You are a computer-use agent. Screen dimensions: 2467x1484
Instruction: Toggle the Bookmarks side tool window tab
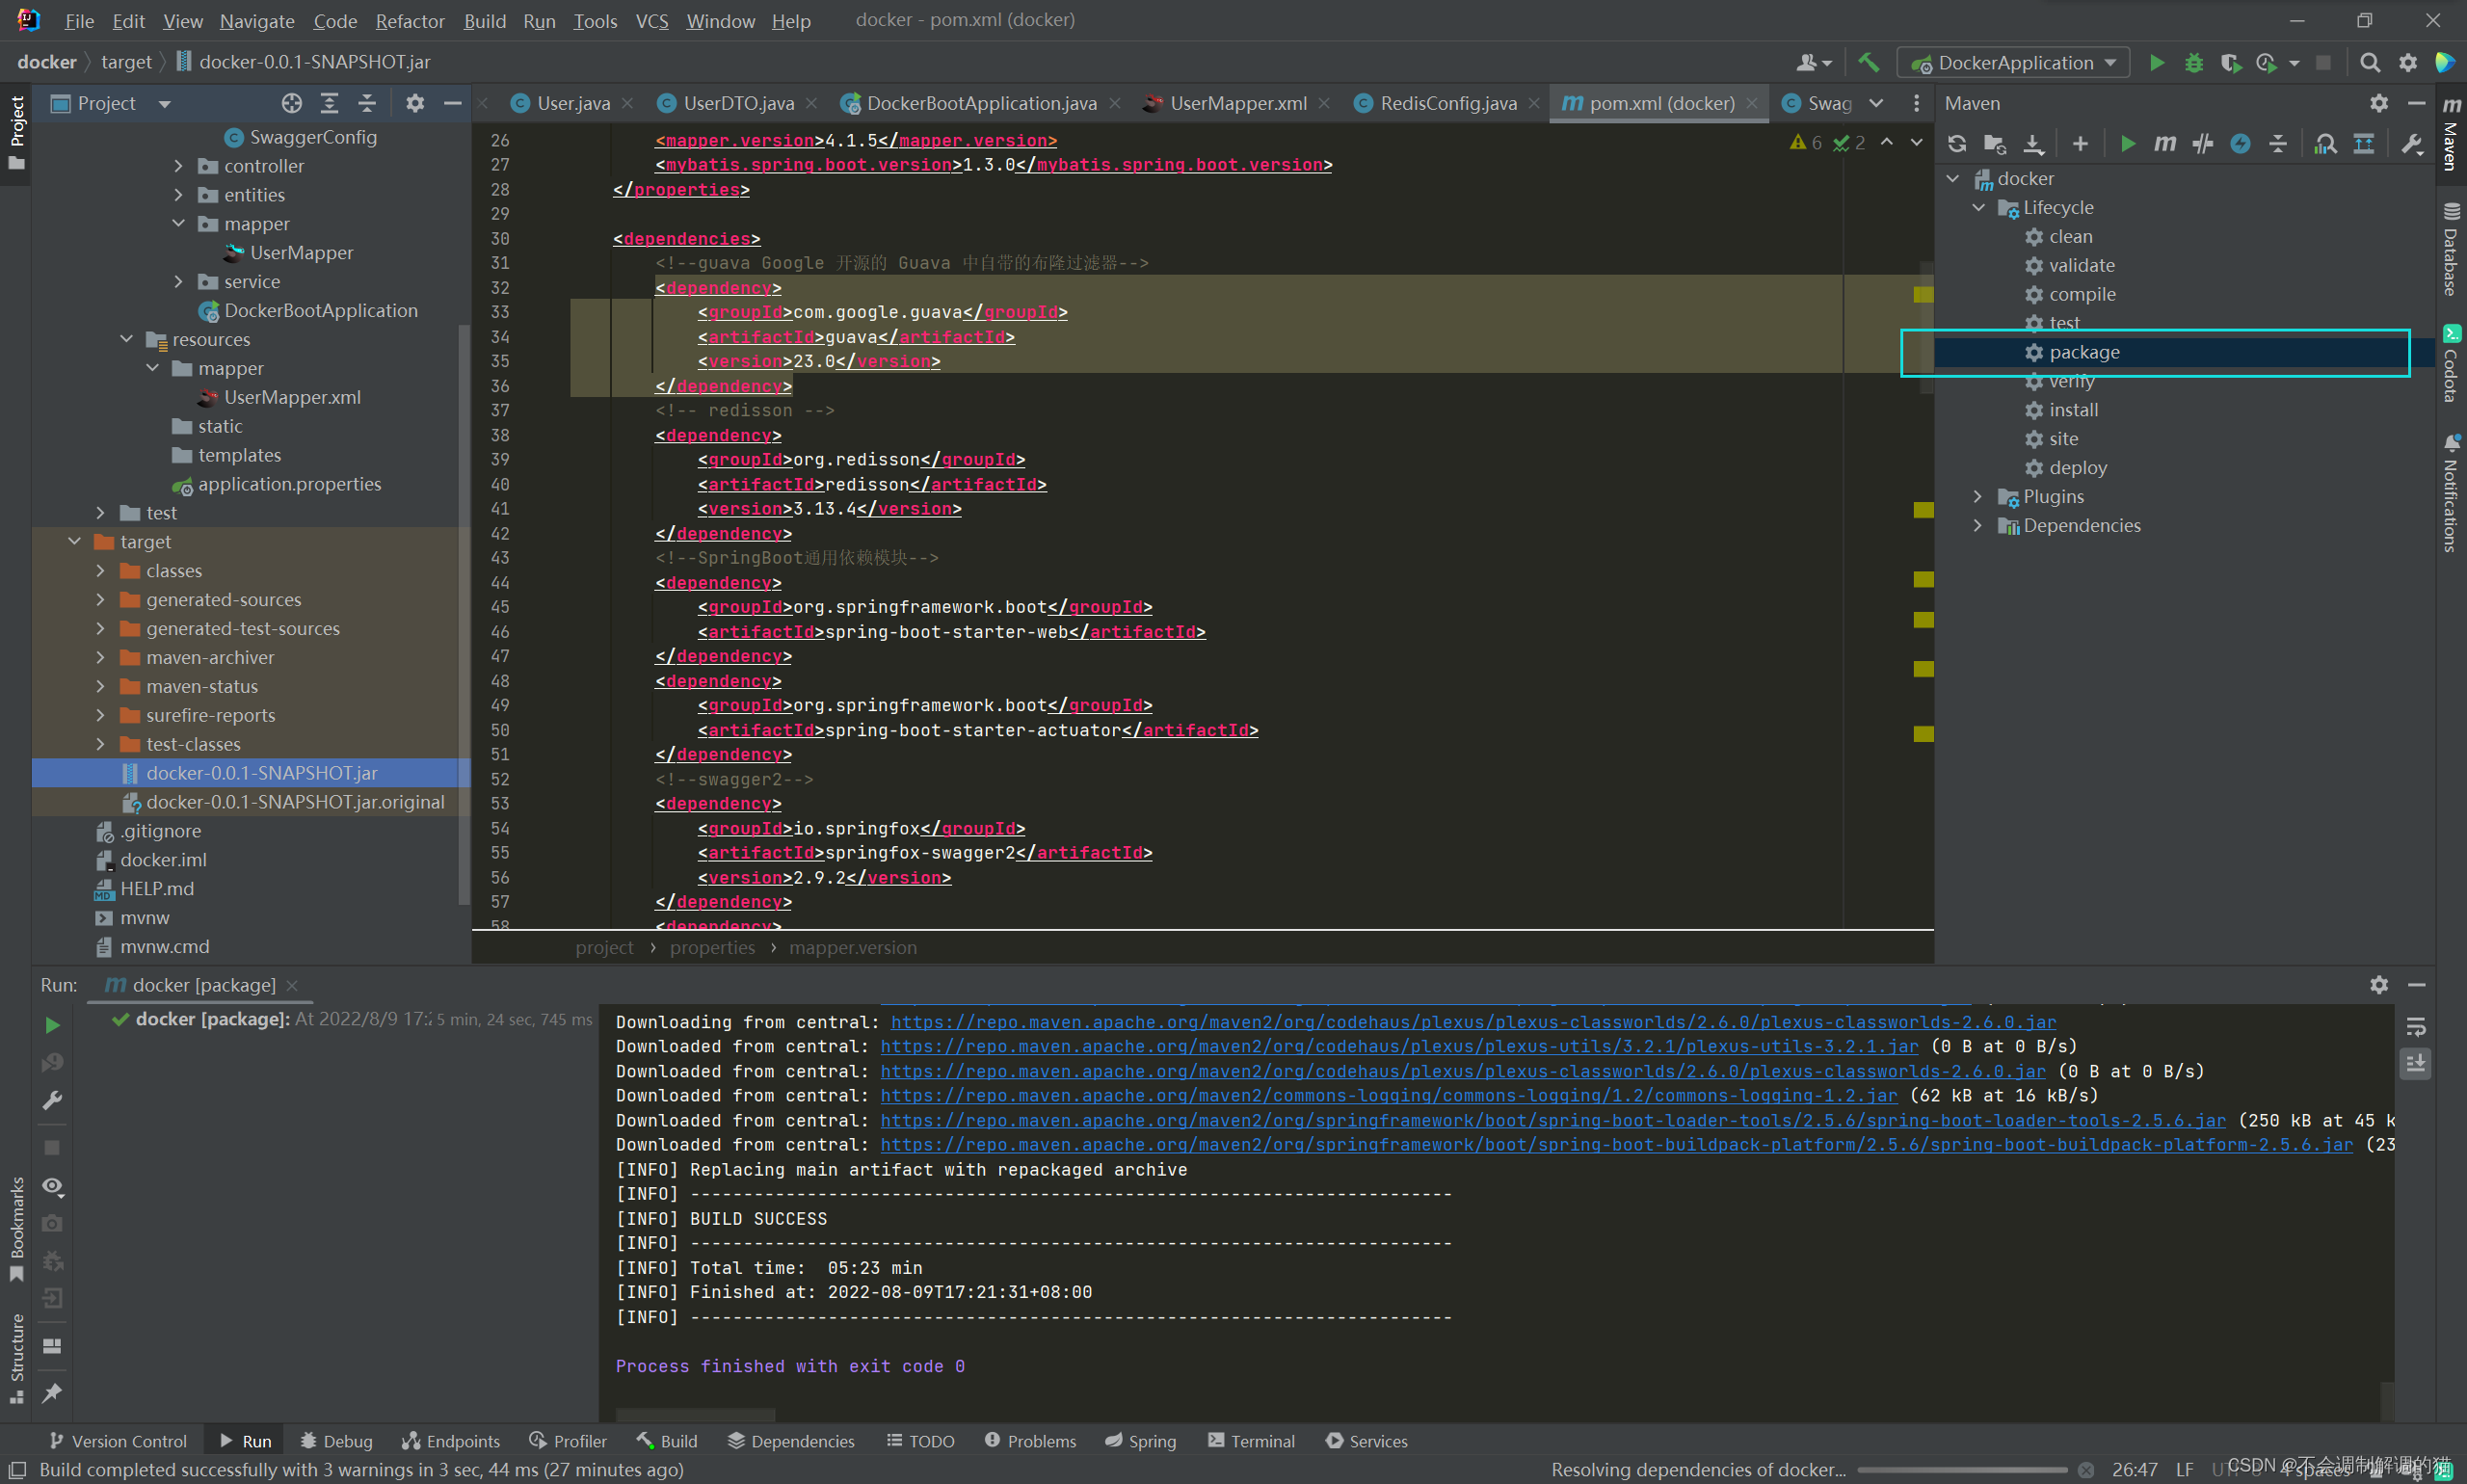point(16,1230)
